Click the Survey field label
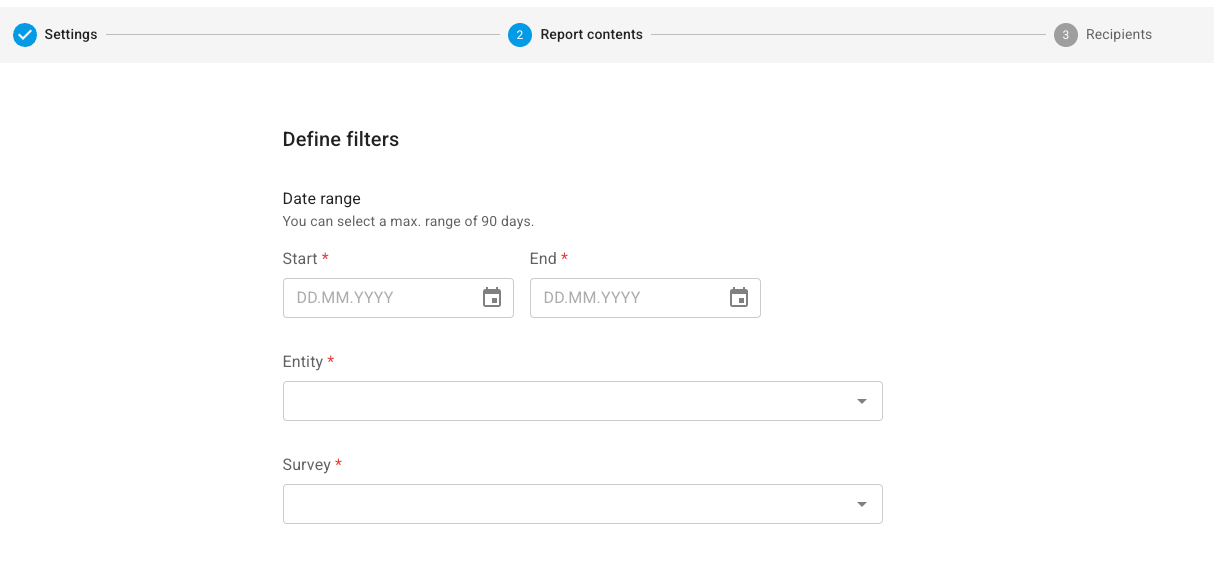Viewport: 1214px width, 564px height. pyautogui.click(x=307, y=465)
